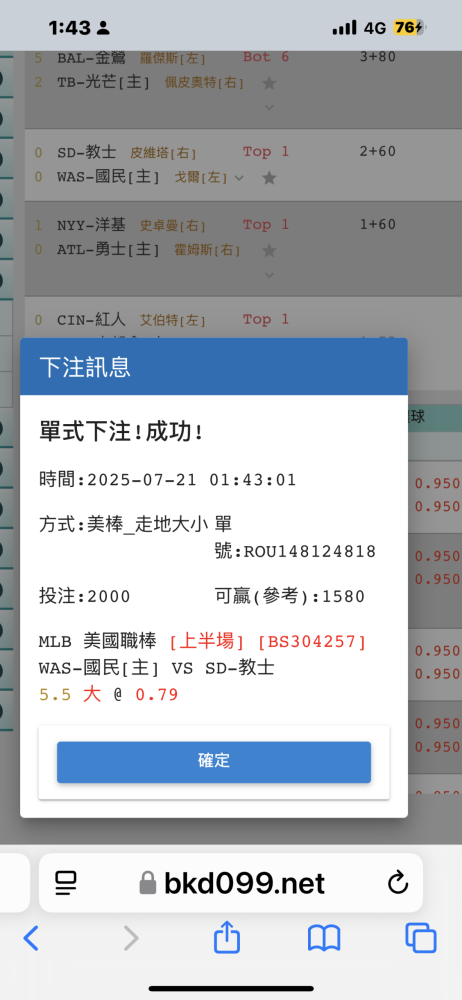Tap the bet number ROU148124818
The image size is (462, 1000).
[x=309, y=552]
